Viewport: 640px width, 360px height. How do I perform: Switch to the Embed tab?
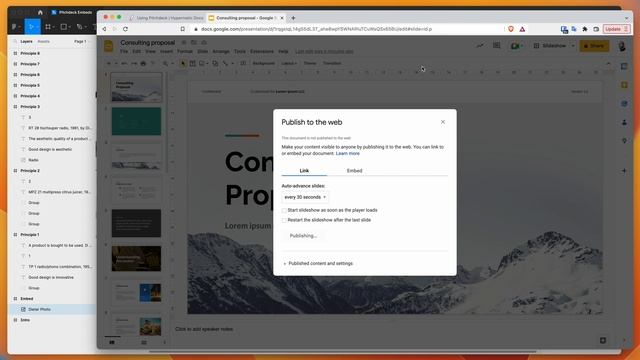354,171
